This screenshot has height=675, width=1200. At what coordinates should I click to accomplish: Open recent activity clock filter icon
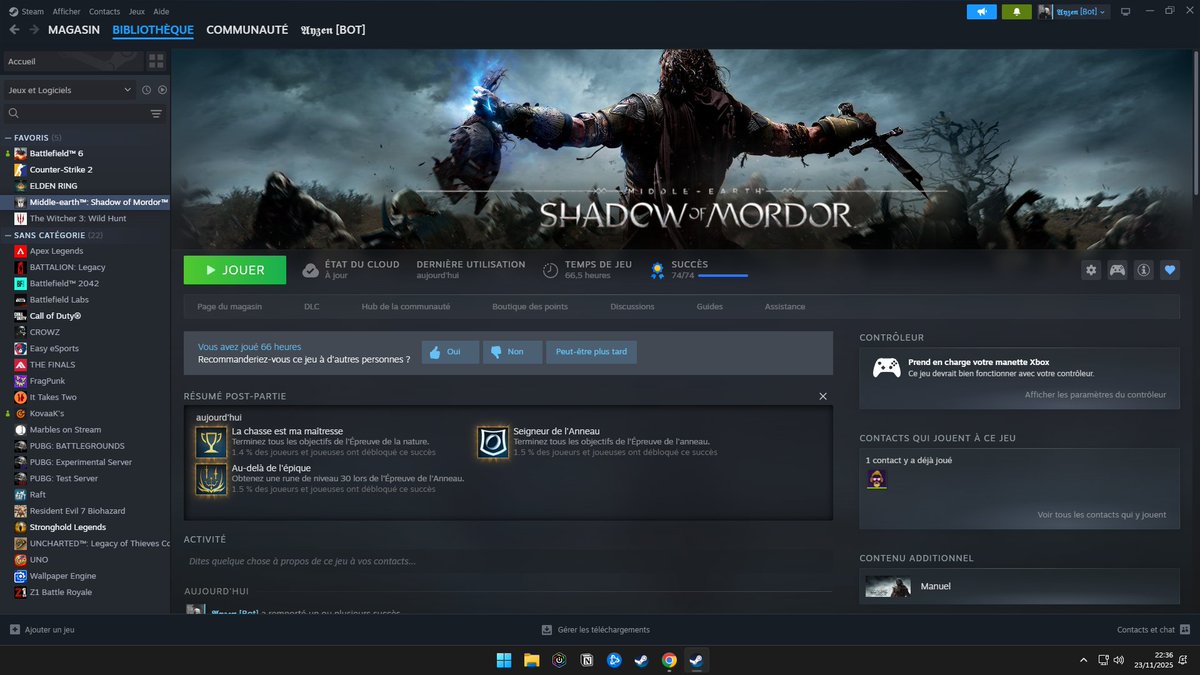(146, 90)
